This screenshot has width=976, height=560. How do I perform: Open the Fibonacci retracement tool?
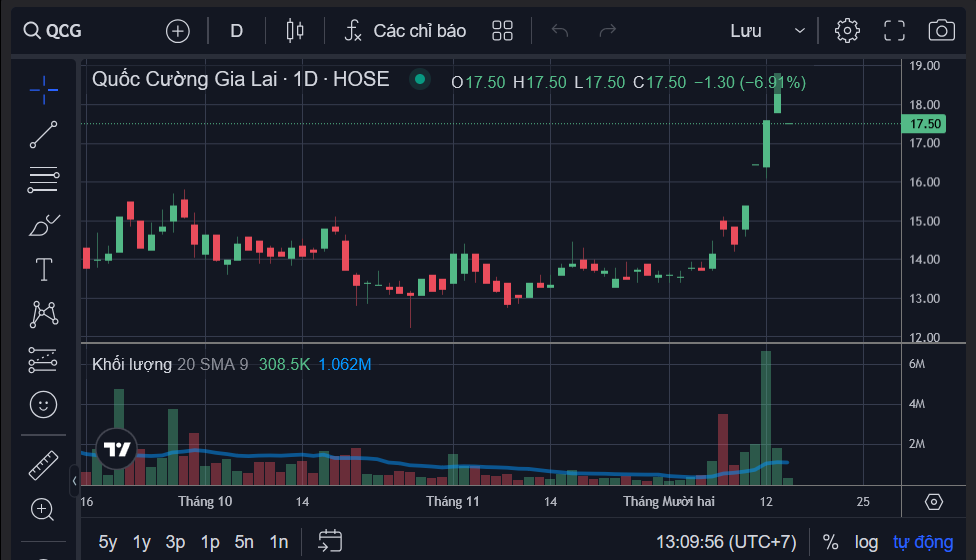[x=43, y=180]
